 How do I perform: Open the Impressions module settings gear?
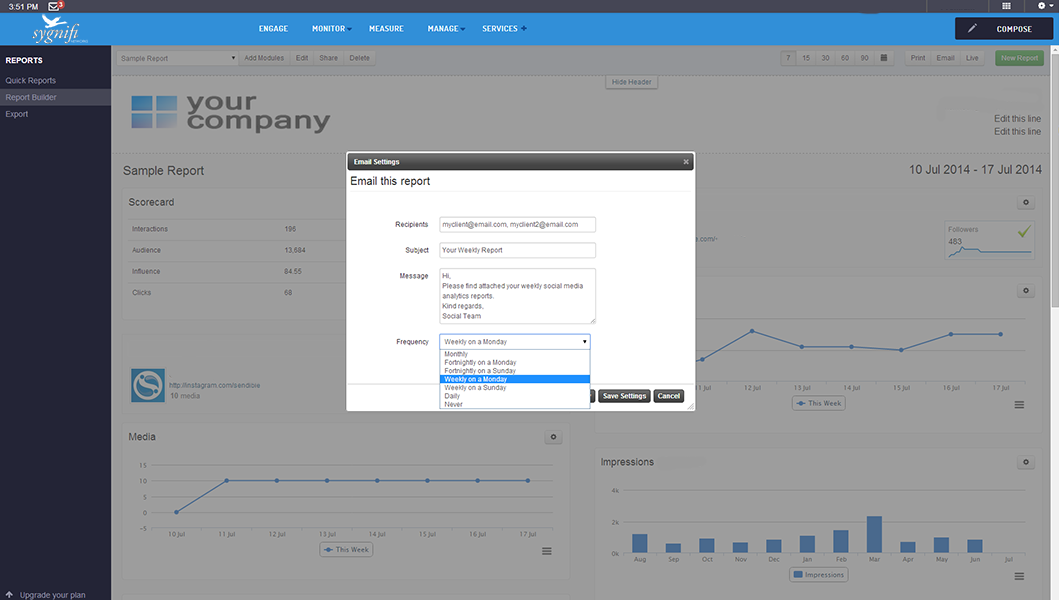click(1024, 462)
